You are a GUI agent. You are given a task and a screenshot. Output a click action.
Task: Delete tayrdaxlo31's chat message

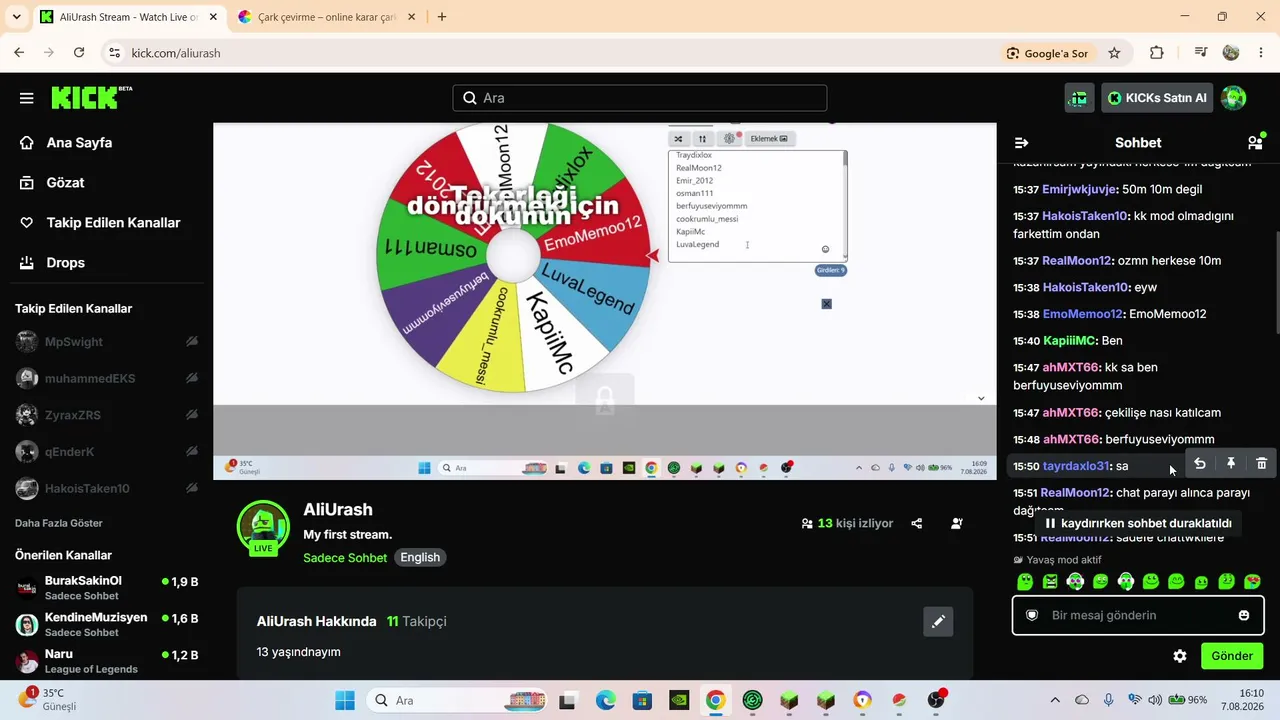(1262, 463)
